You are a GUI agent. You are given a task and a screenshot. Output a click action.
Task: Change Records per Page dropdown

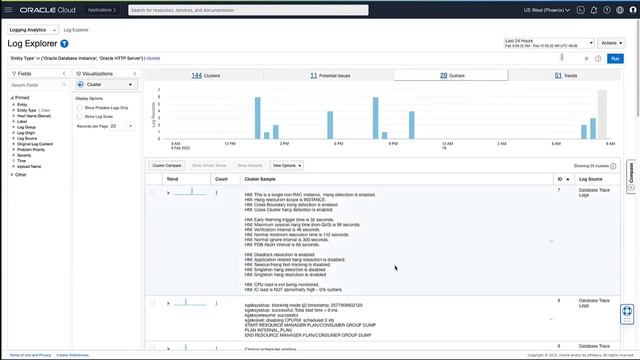click(x=122, y=126)
